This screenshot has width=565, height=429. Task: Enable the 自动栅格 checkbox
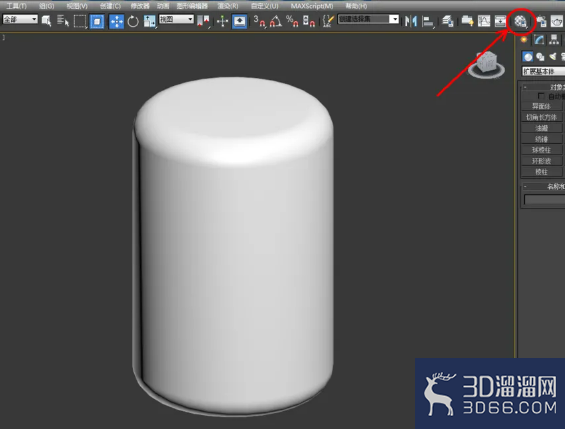point(540,96)
